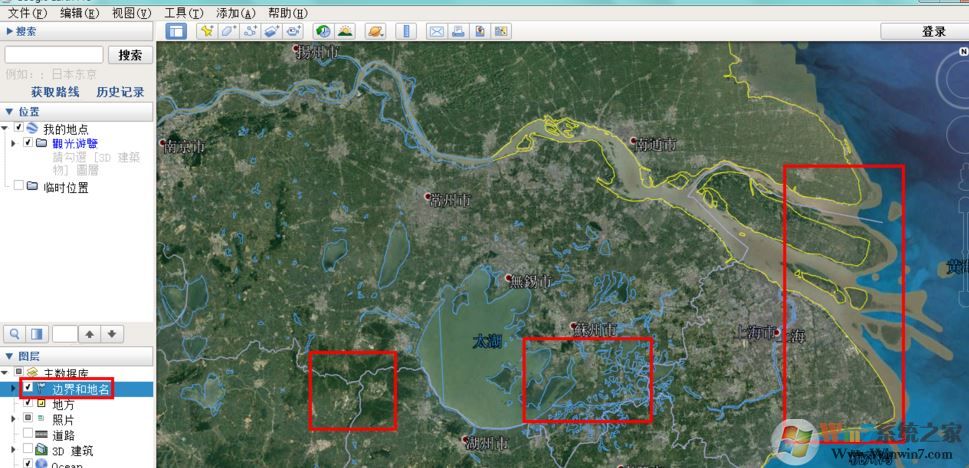969x468 pixels.
Task: Click inside the search text field
Action: click(54, 55)
